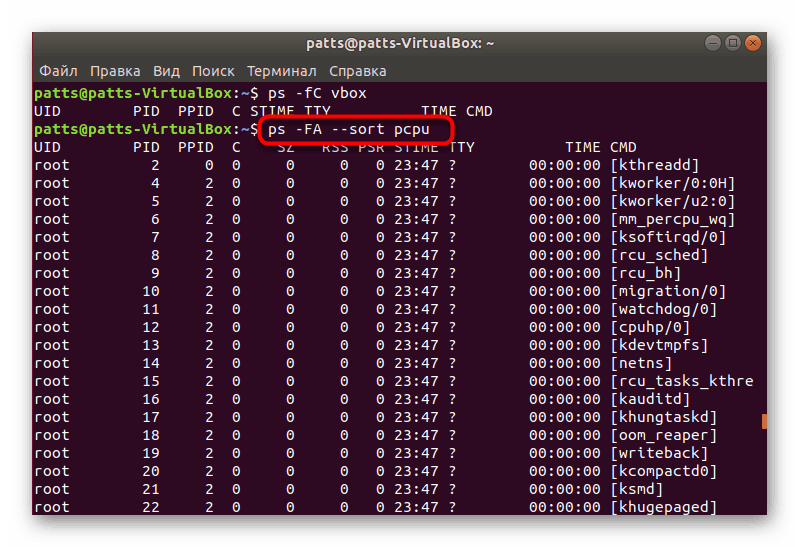Click the second-table PPID column header

click(196, 147)
